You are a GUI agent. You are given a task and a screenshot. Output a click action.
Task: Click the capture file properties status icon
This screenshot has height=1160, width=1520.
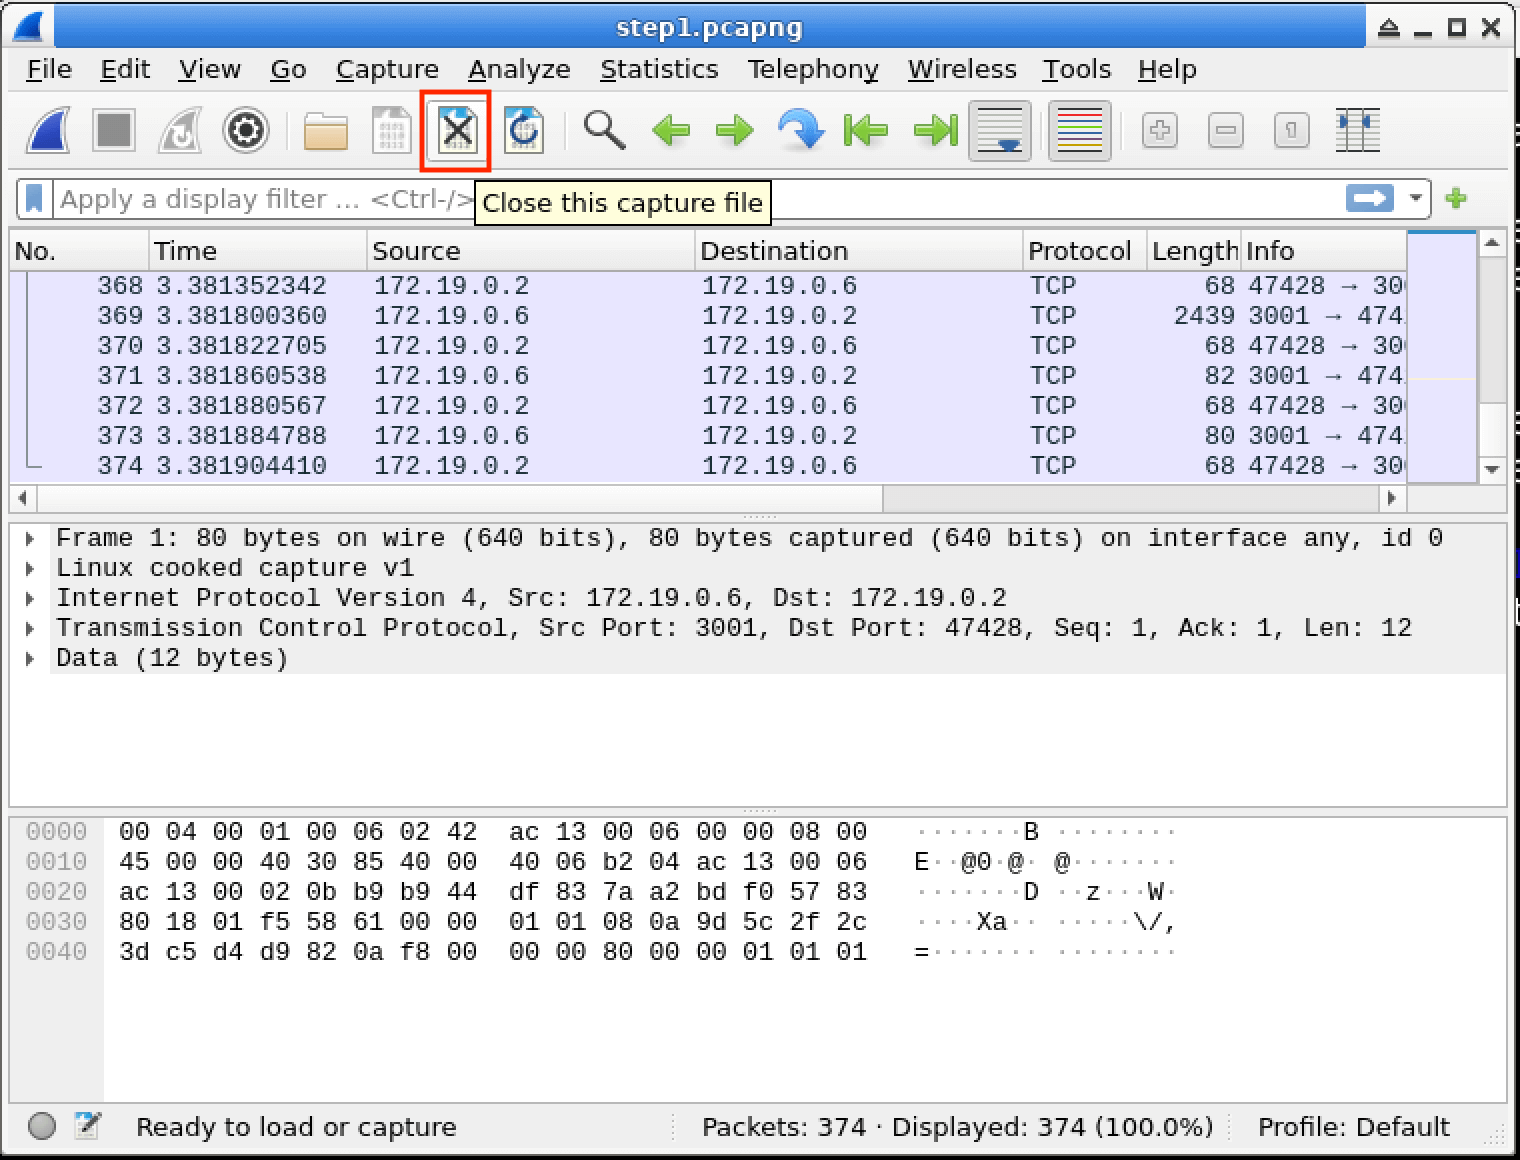pos(88,1126)
